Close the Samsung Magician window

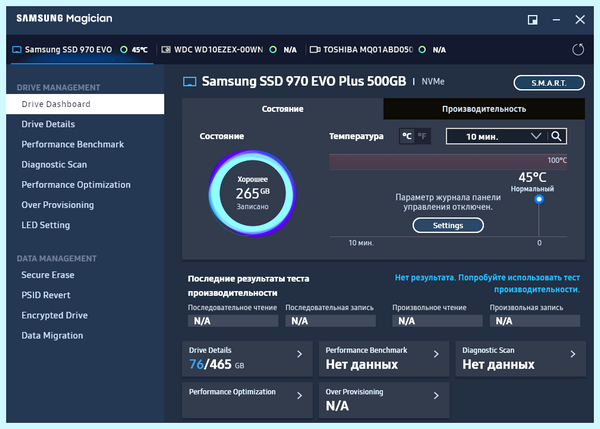580,20
